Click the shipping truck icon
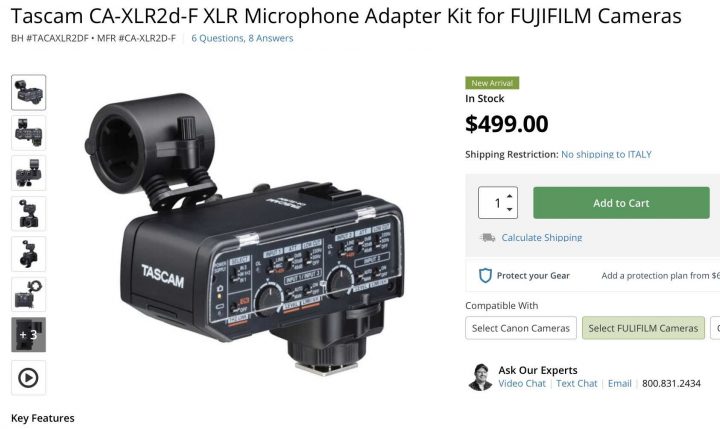The image size is (720, 429). 488,237
